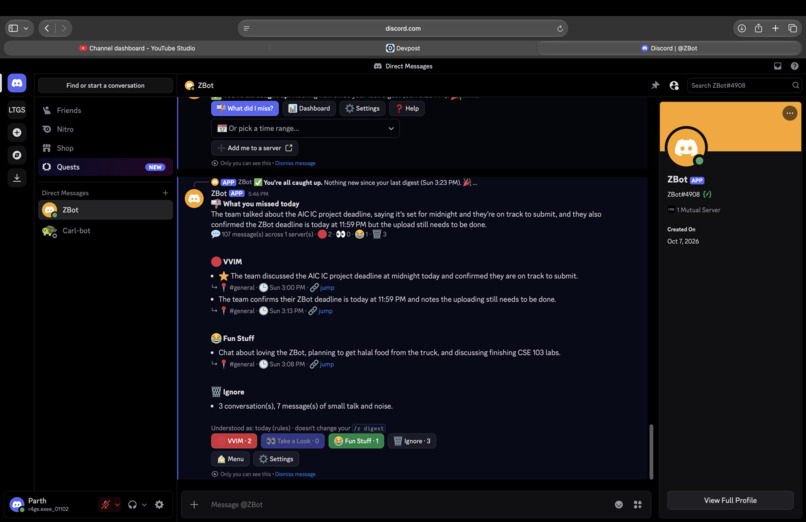
Task: Search in ZBot#4908 field
Action: (x=743, y=85)
